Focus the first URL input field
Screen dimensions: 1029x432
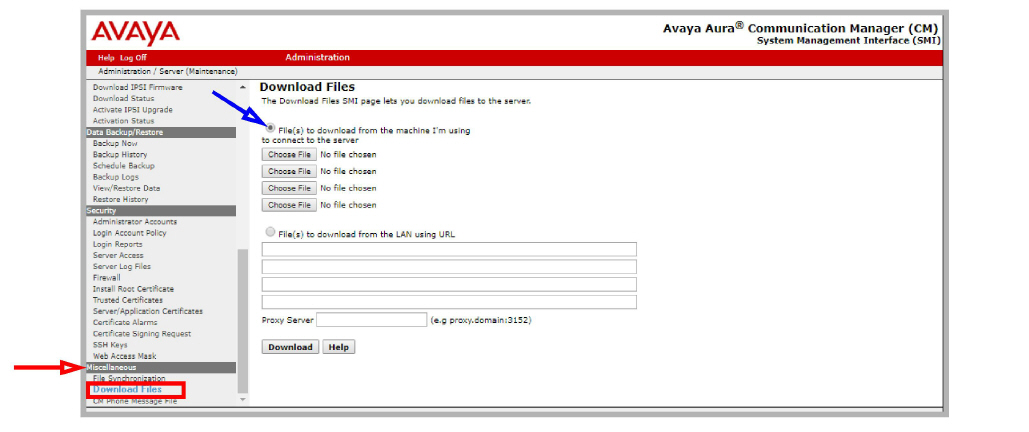449,249
